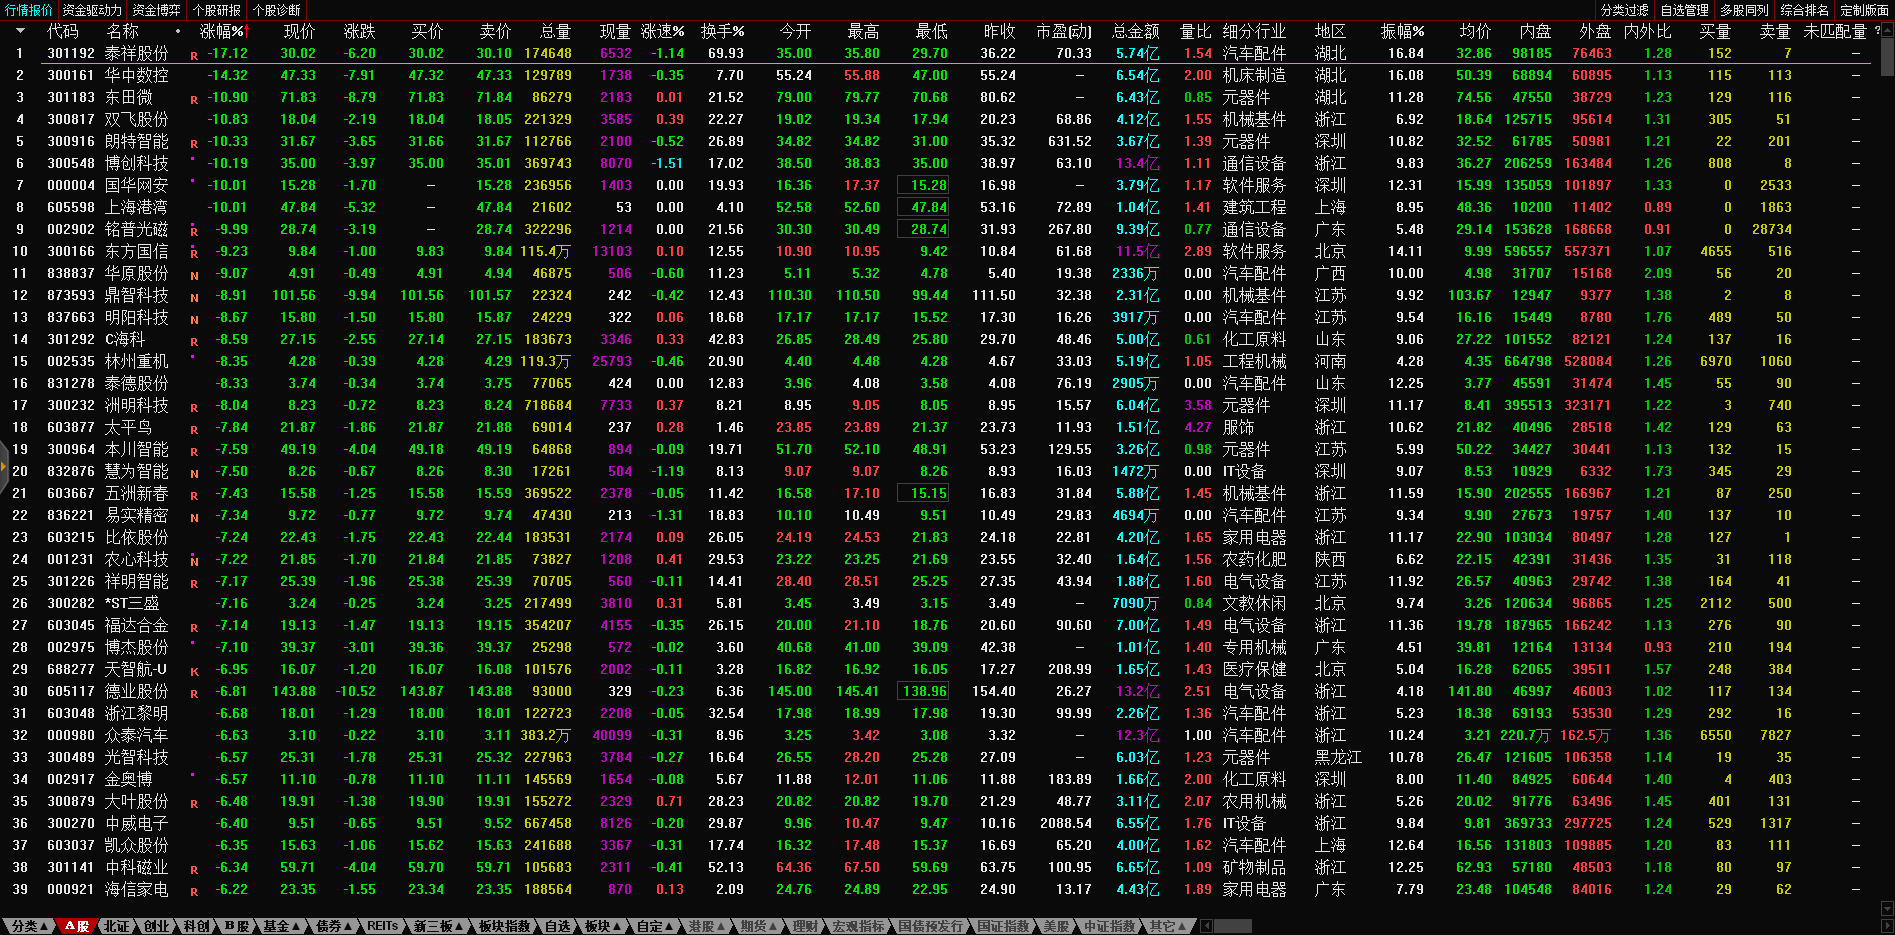Click the K marker beside 天智航-U
This screenshot has height=935, width=1895.
click(x=194, y=672)
